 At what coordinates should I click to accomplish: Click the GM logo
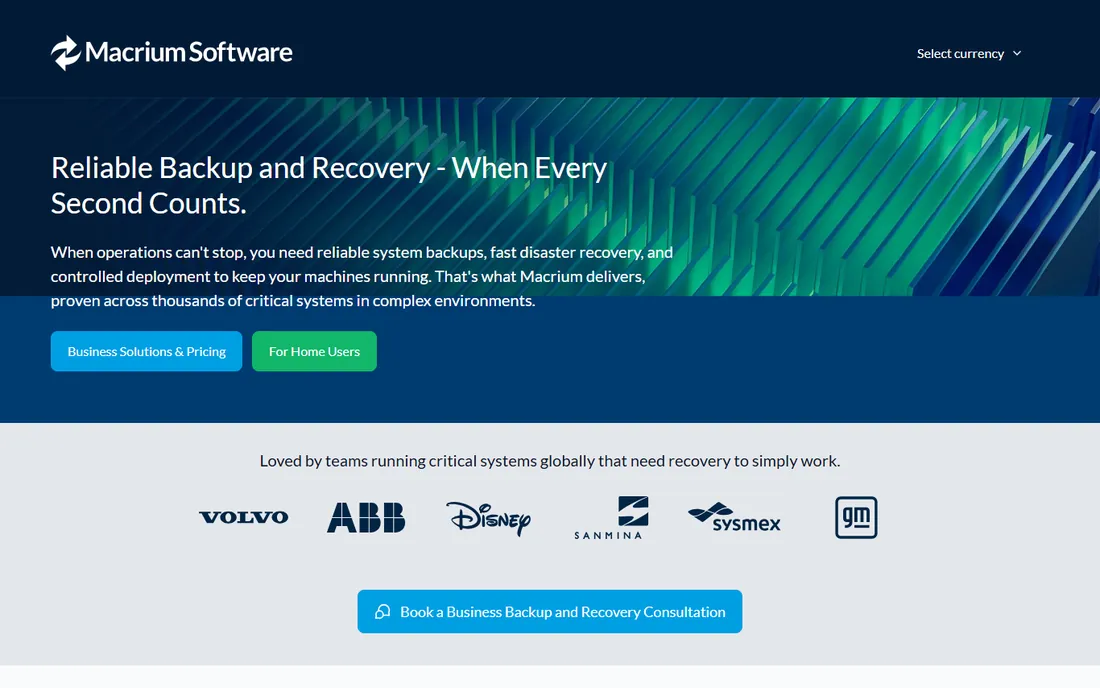[x=856, y=518]
